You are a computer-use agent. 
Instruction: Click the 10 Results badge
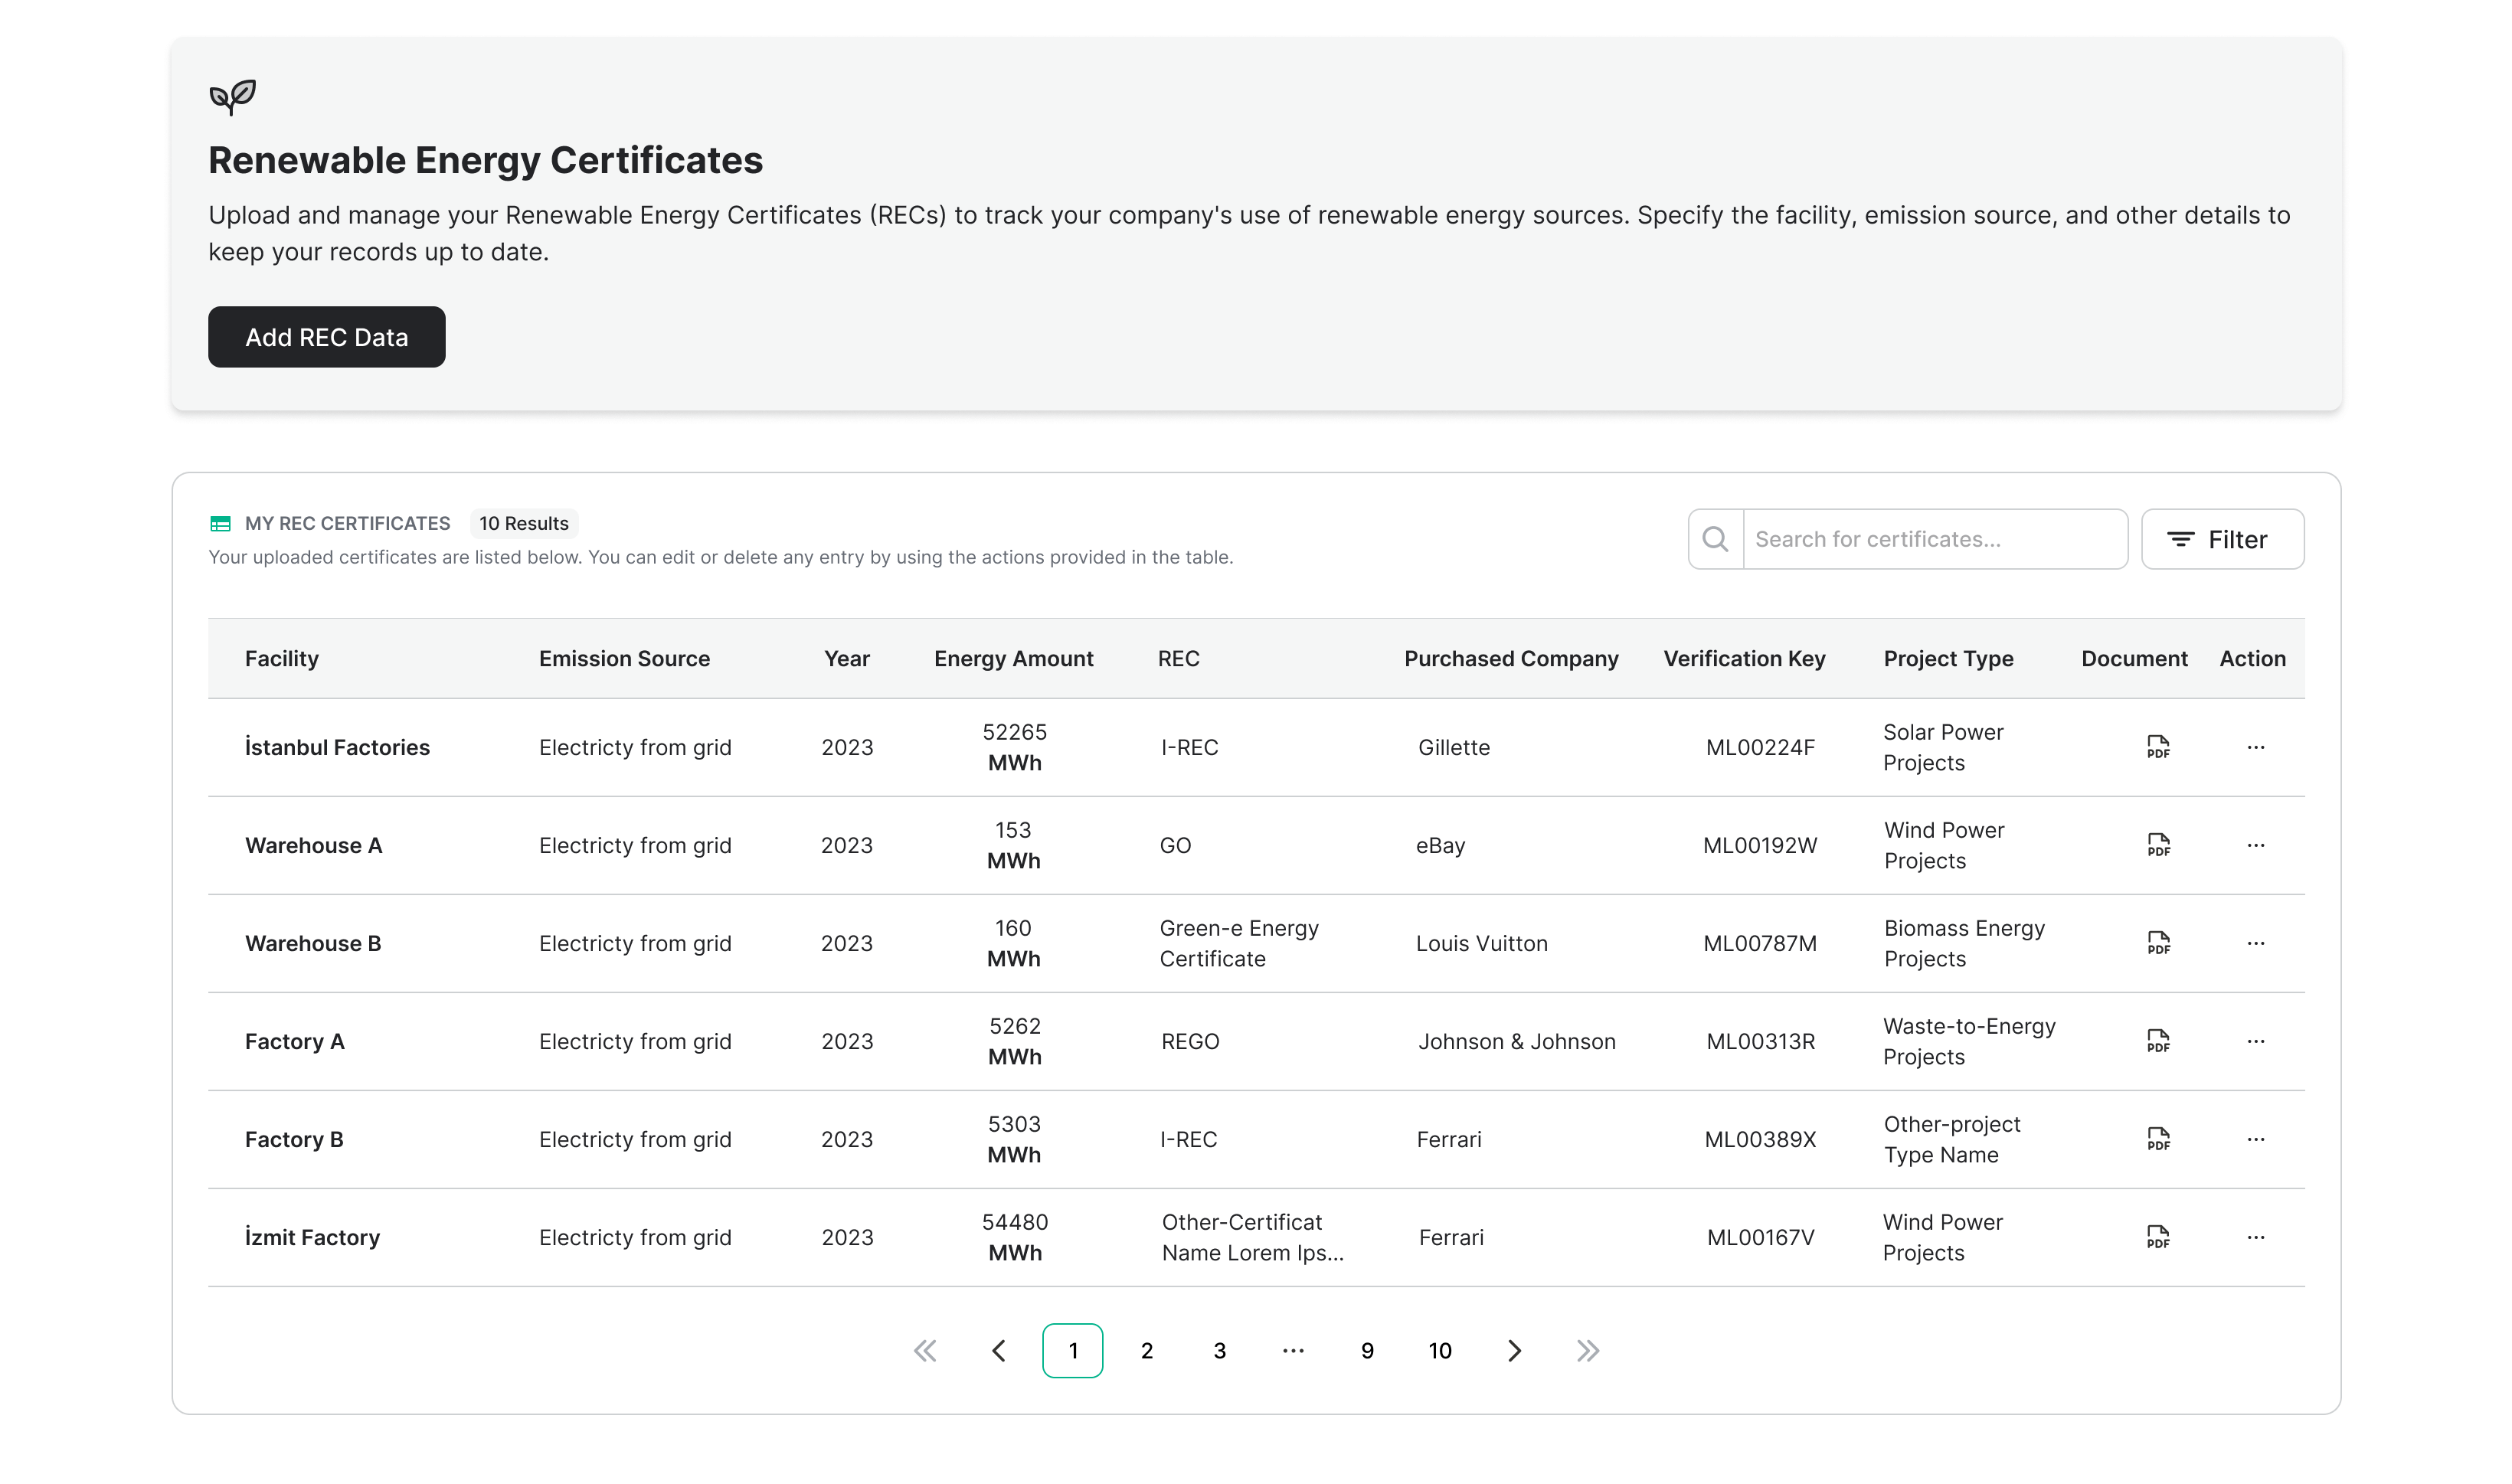click(x=524, y=523)
